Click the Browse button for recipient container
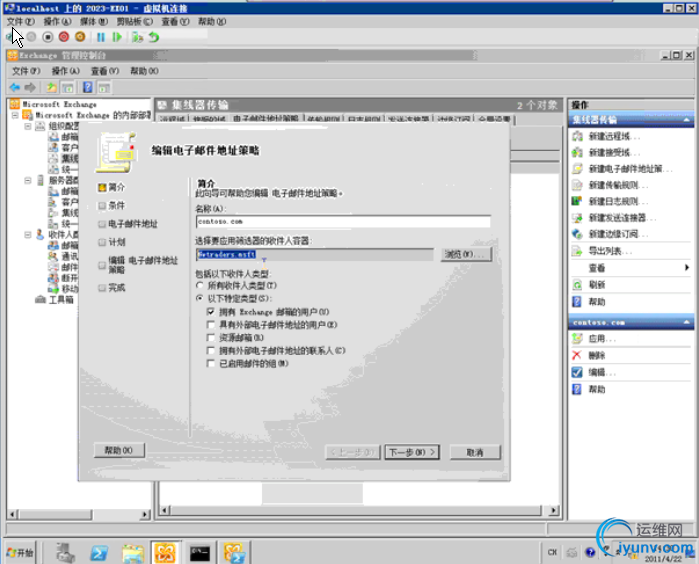The height and width of the screenshot is (564, 699). (466, 254)
